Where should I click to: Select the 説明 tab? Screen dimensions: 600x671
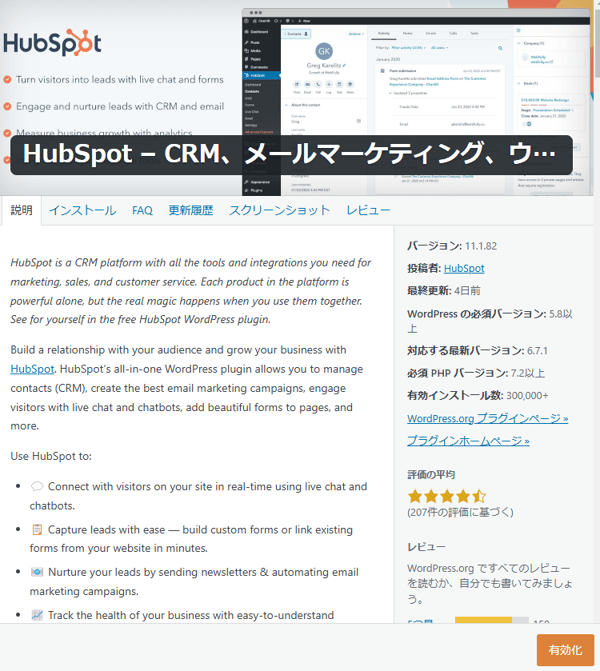click(x=21, y=210)
